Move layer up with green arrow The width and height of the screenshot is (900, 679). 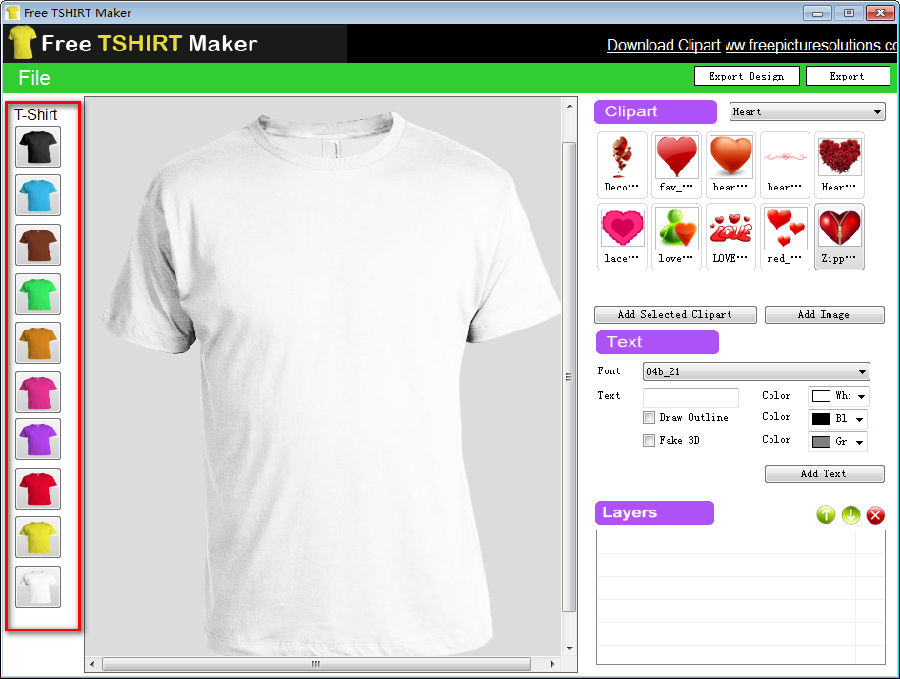(825, 514)
